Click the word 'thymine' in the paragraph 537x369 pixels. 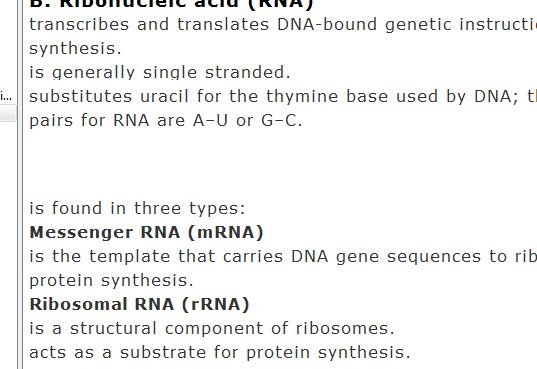(x=302, y=96)
